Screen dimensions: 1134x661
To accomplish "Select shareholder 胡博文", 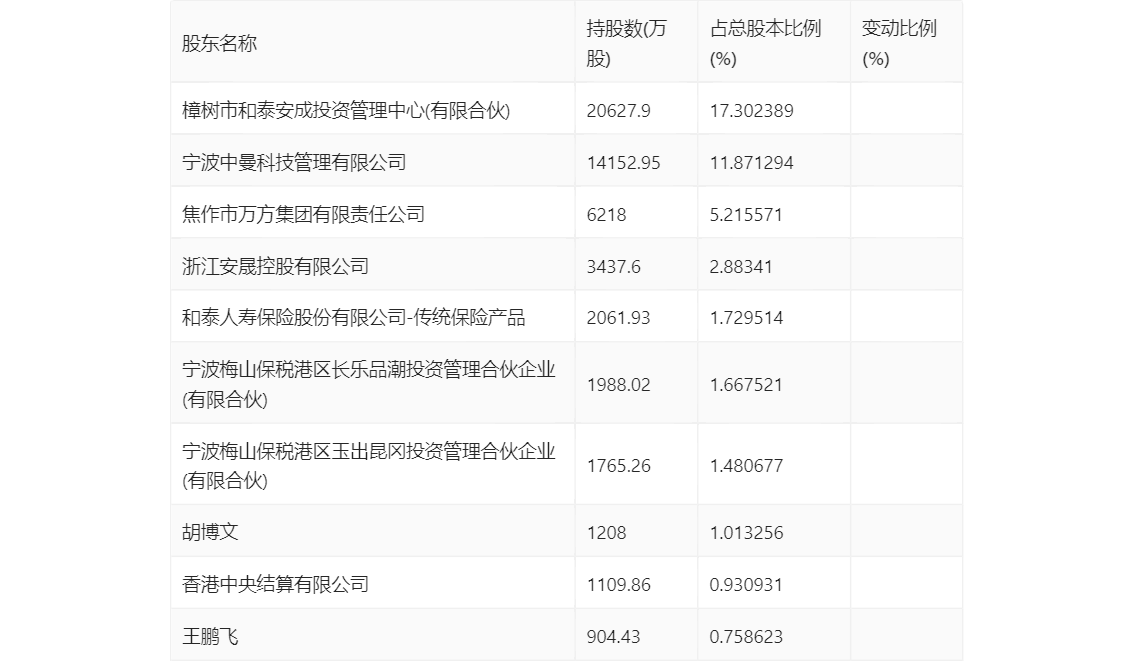I will pyautogui.click(x=210, y=533).
